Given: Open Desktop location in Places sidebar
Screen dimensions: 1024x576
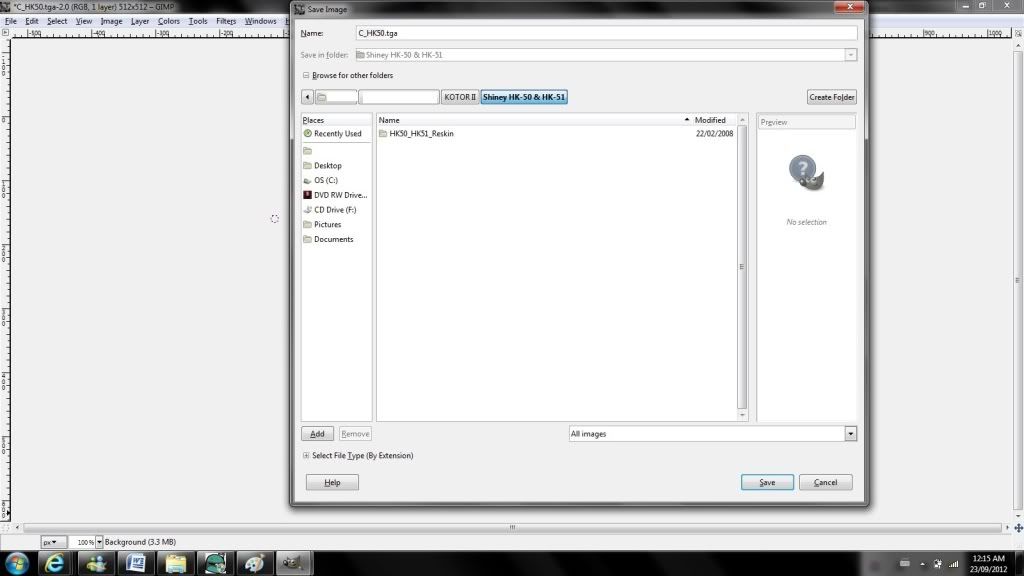Looking at the screenshot, I should 327,166.
